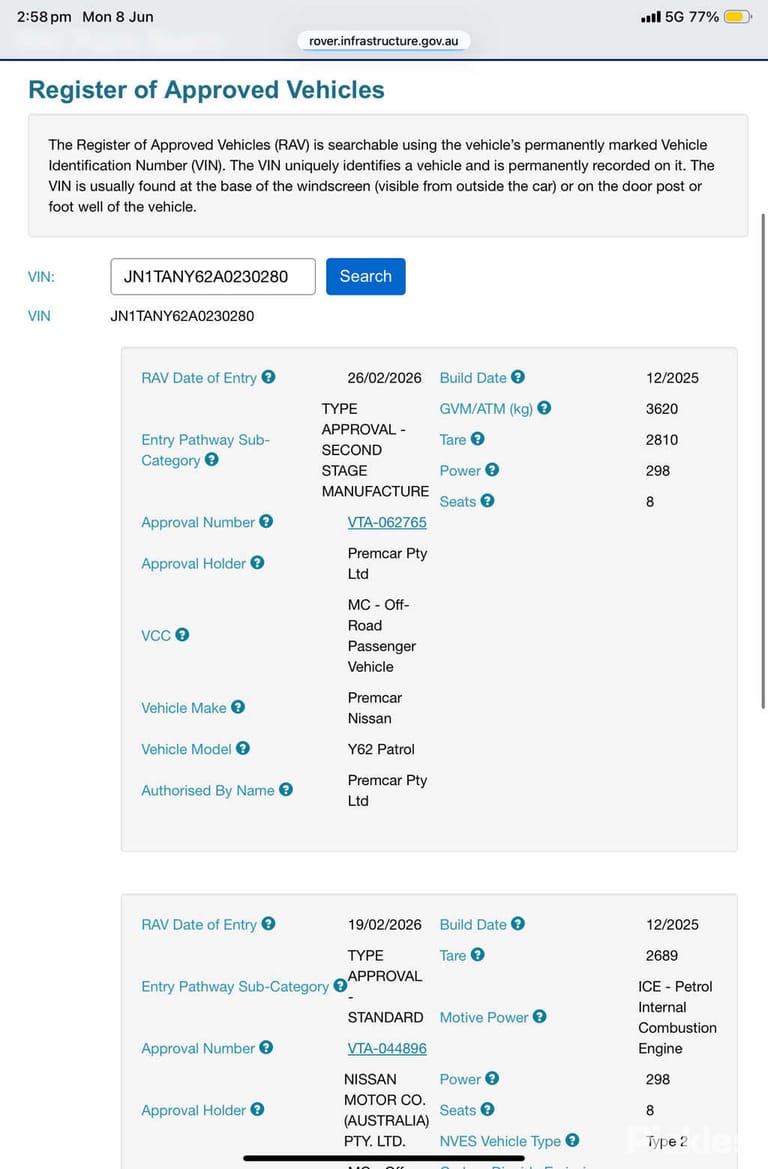
Task: Click the displayed VIN JN1TANY62A0230280 below the search field
Action: (182, 316)
